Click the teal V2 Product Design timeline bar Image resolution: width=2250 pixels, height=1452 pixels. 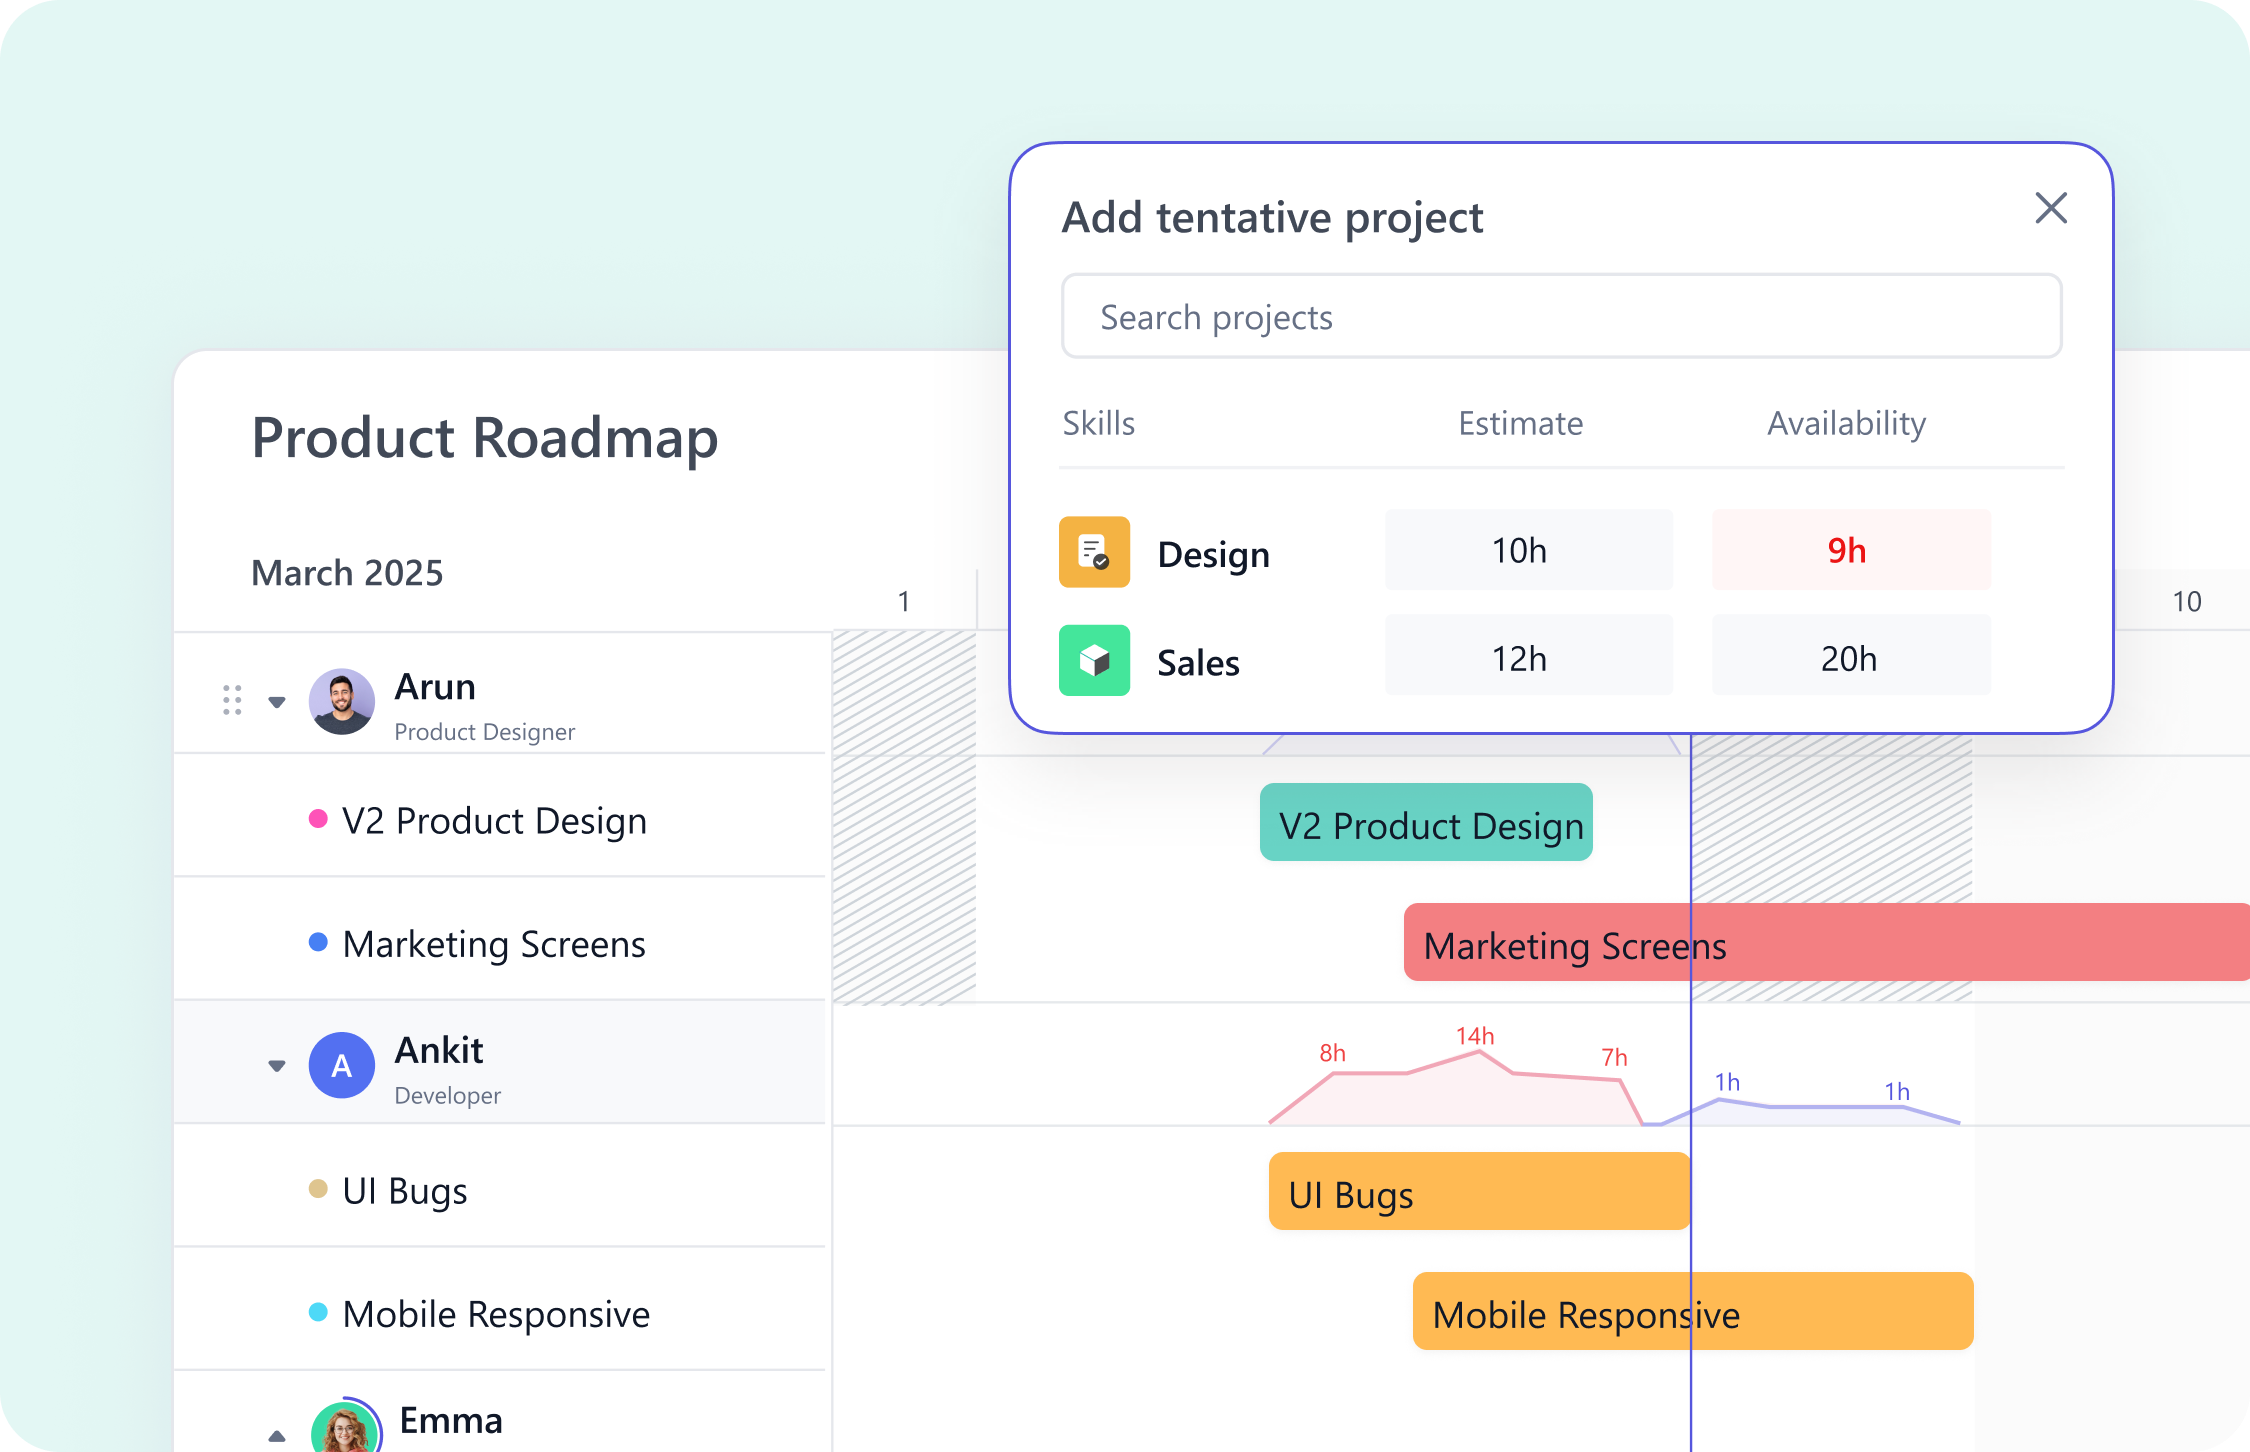1426,823
